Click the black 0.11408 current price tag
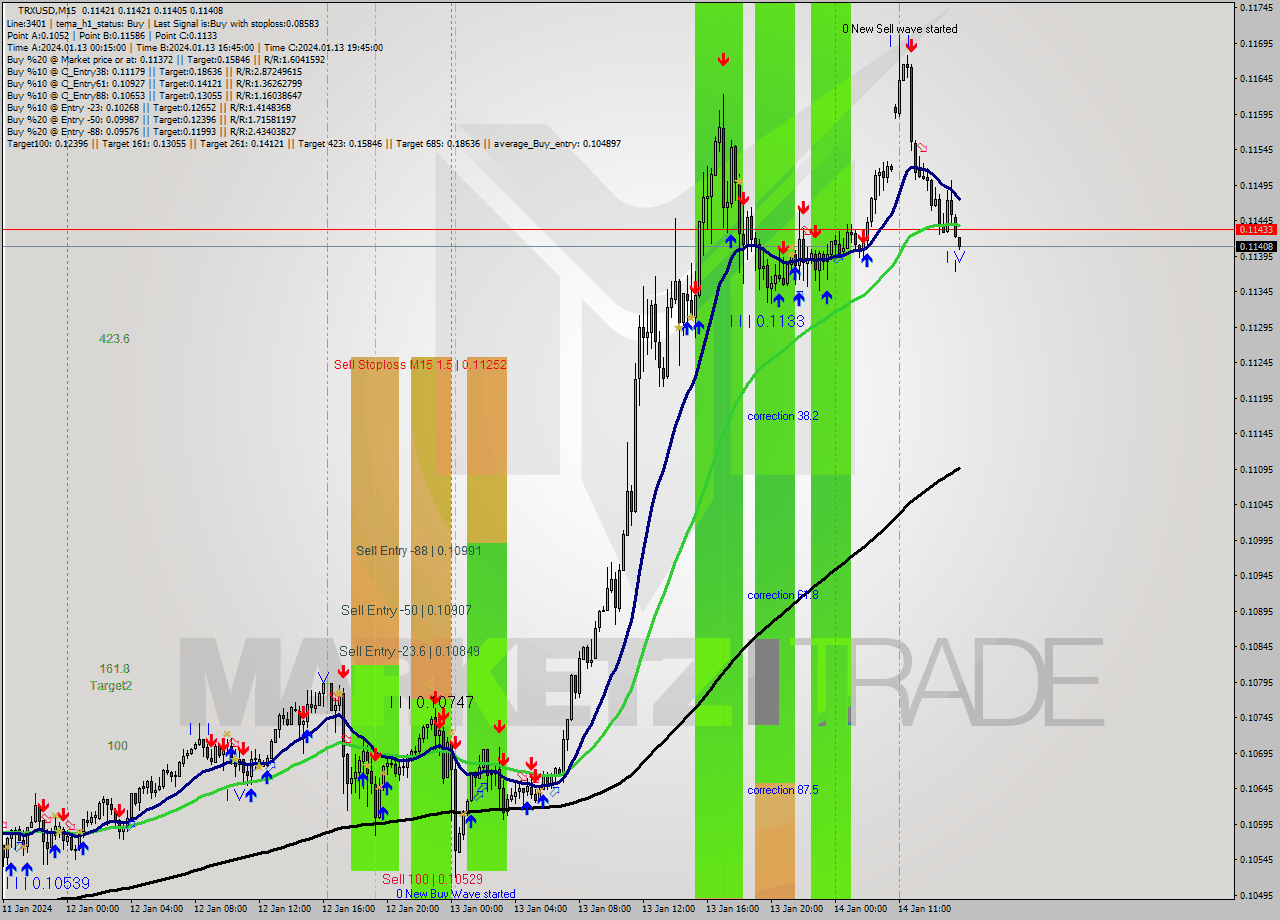The width and height of the screenshot is (1280, 920). (x=1255, y=246)
